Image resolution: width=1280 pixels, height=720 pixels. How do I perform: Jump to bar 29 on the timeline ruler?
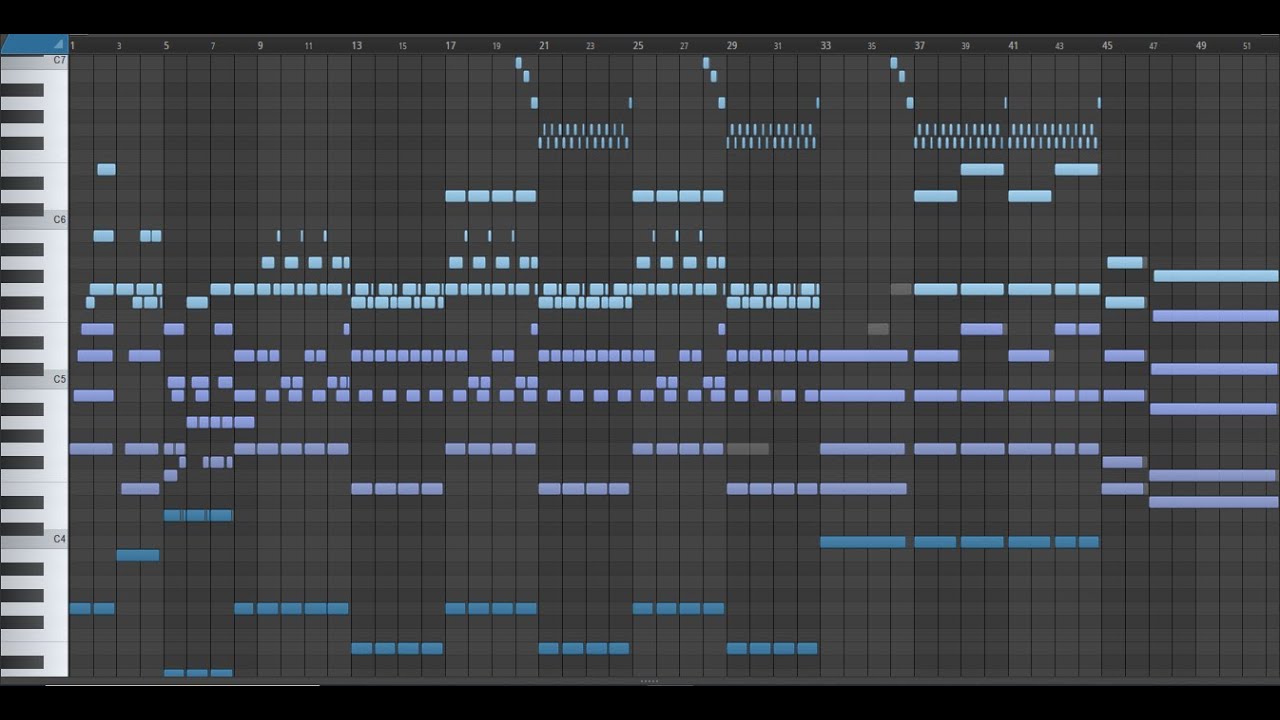pos(732,45)
